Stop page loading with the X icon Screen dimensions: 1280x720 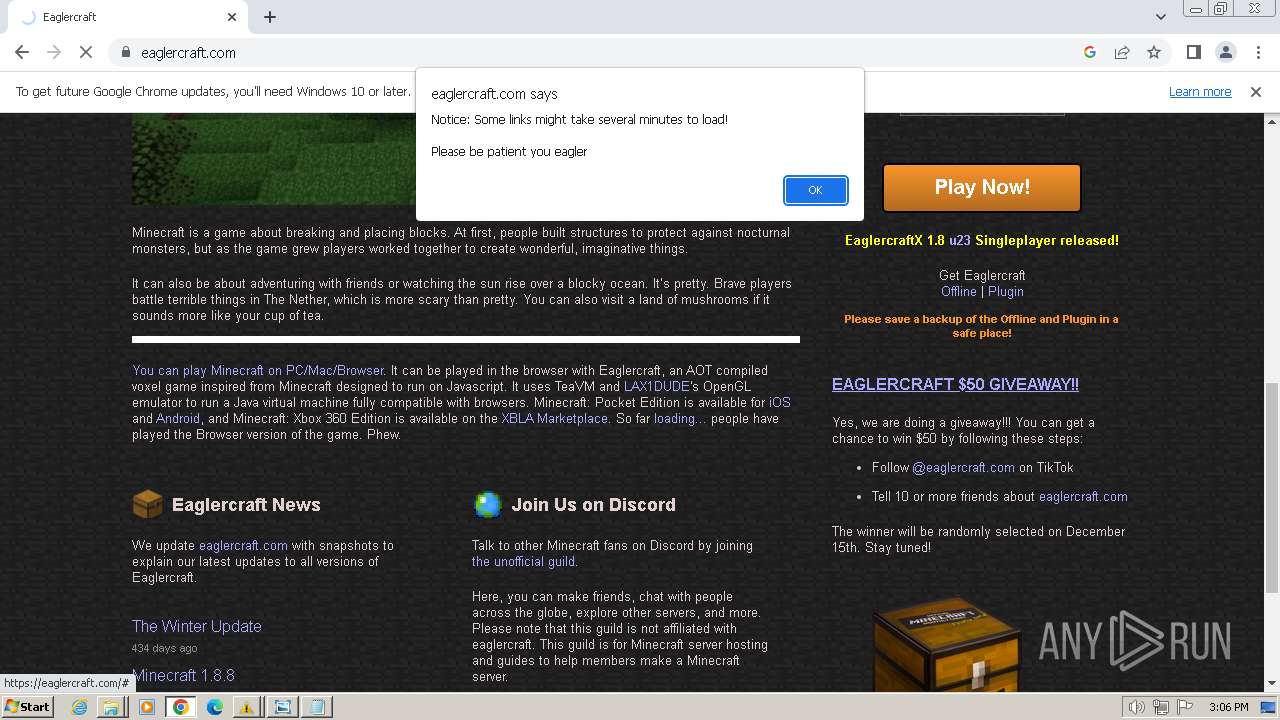pyautogui.click(x=86, y=52)
